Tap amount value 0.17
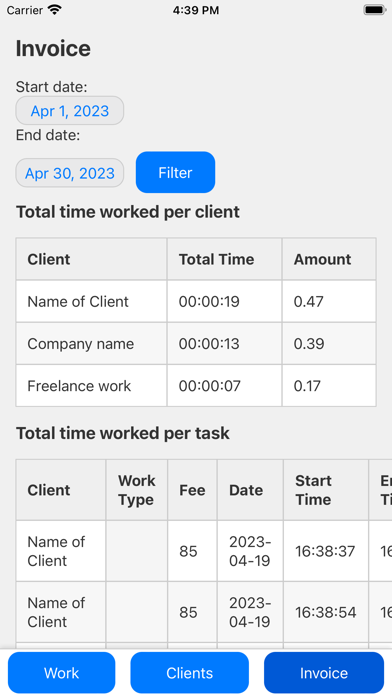This screenshot has height=696, width=392. click(307, 386)
